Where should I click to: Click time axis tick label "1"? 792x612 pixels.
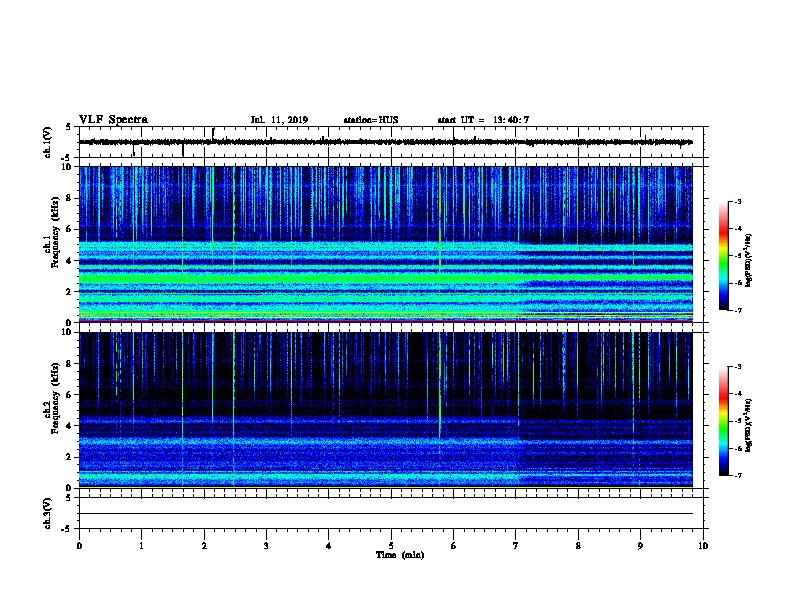(x=141, y=546)
